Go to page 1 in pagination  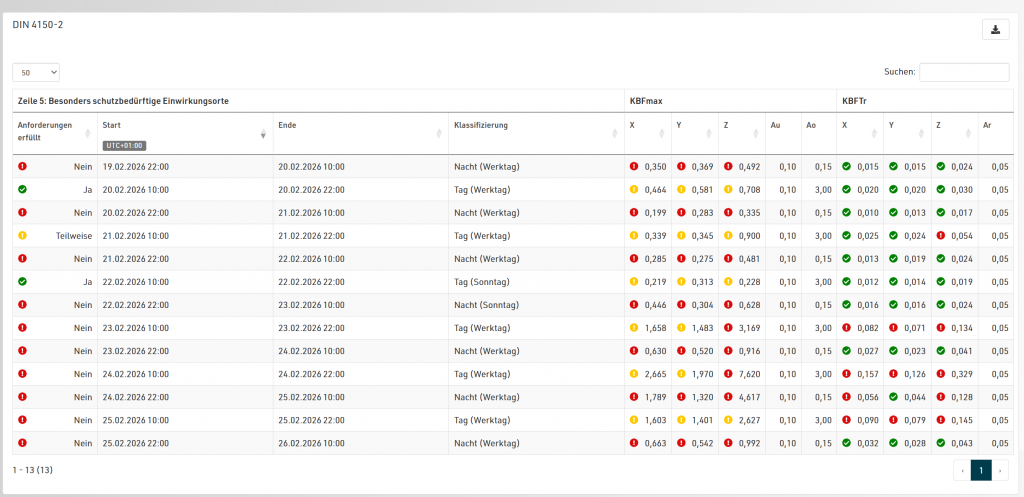pyautogui.click(x=980, y=470)
